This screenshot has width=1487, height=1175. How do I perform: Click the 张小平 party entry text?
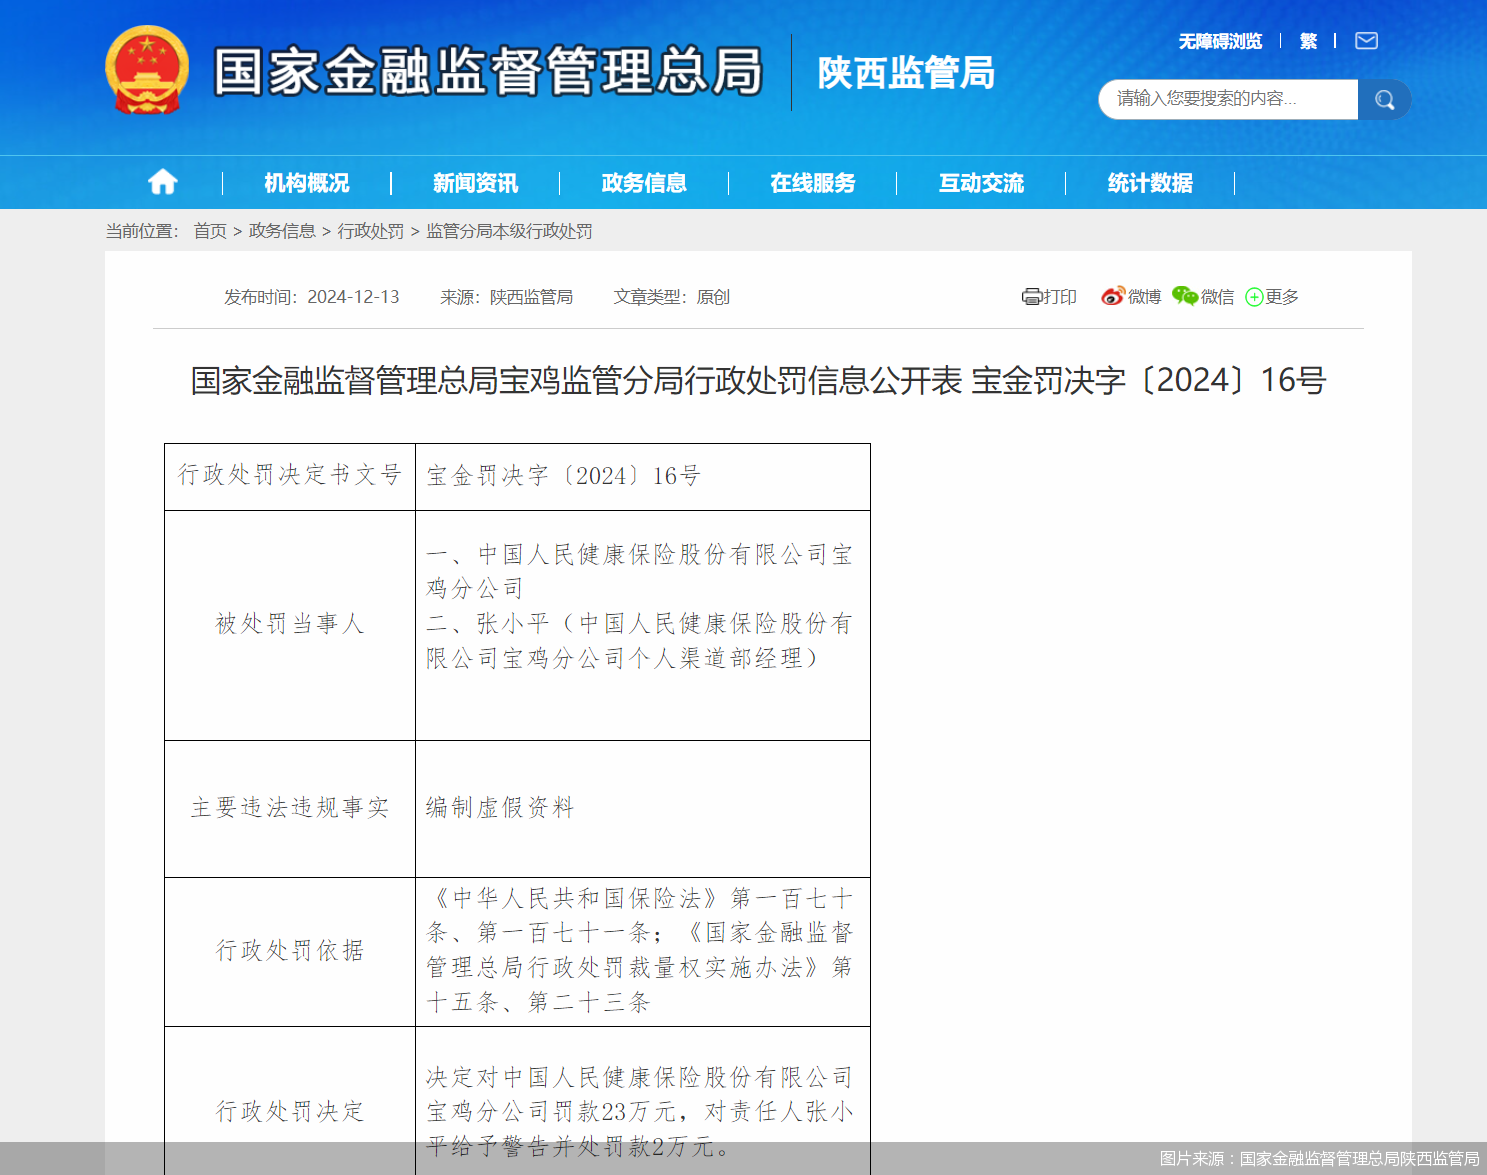(638, 641)
